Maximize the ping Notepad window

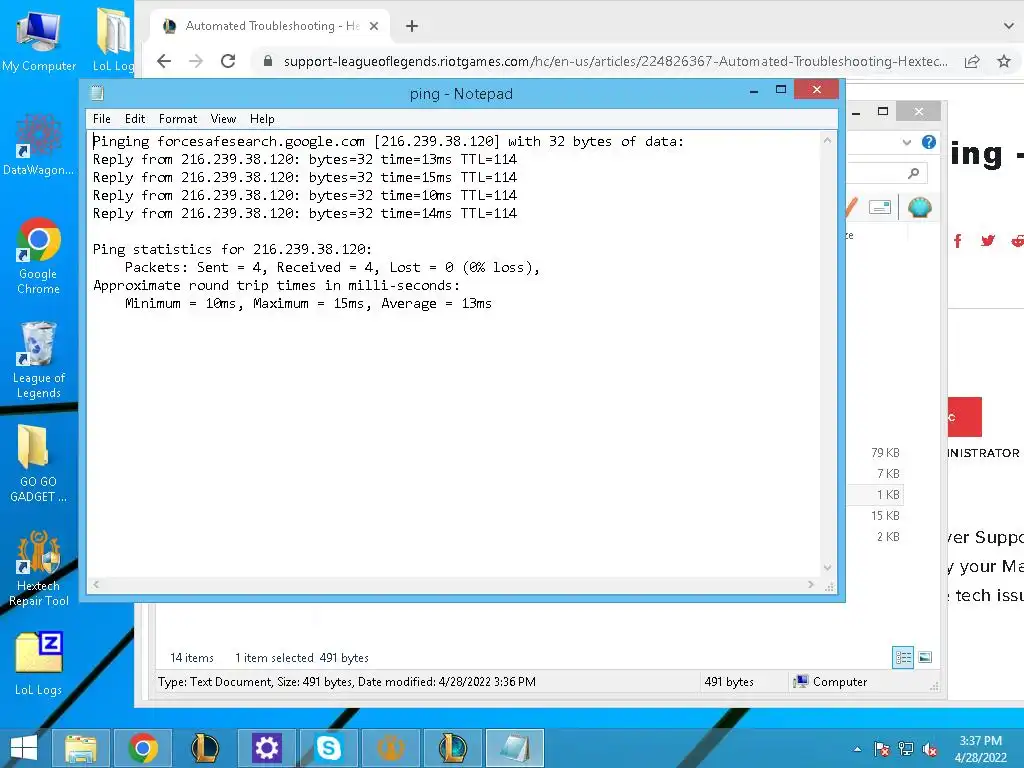tap(780, 89)
